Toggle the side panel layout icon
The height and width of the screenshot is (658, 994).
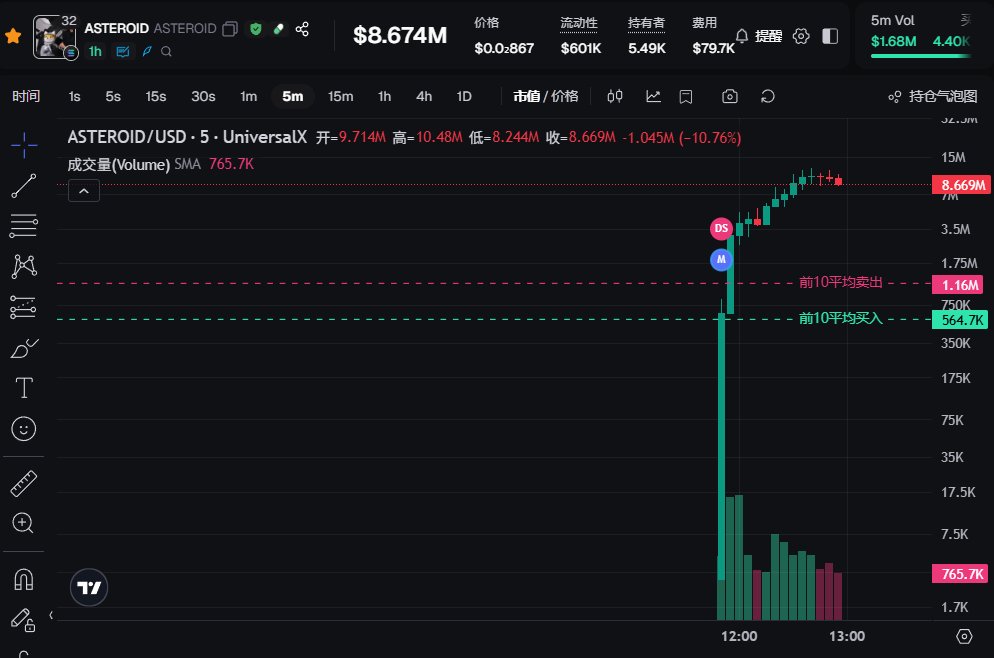point(830,36)
